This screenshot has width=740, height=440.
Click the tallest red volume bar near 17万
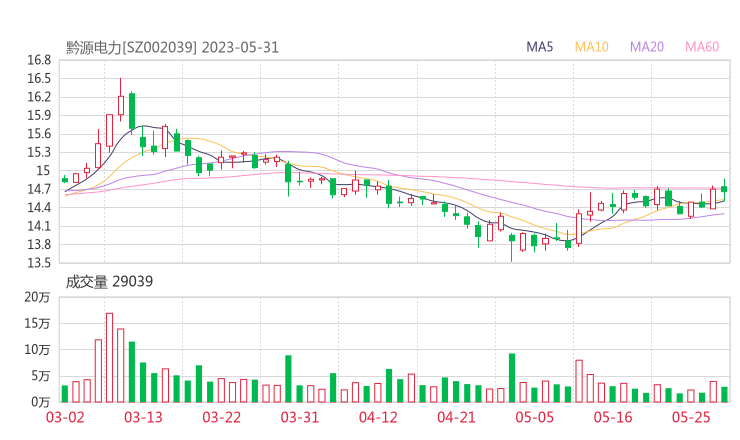pyautogui.click(x=109, y=358)
